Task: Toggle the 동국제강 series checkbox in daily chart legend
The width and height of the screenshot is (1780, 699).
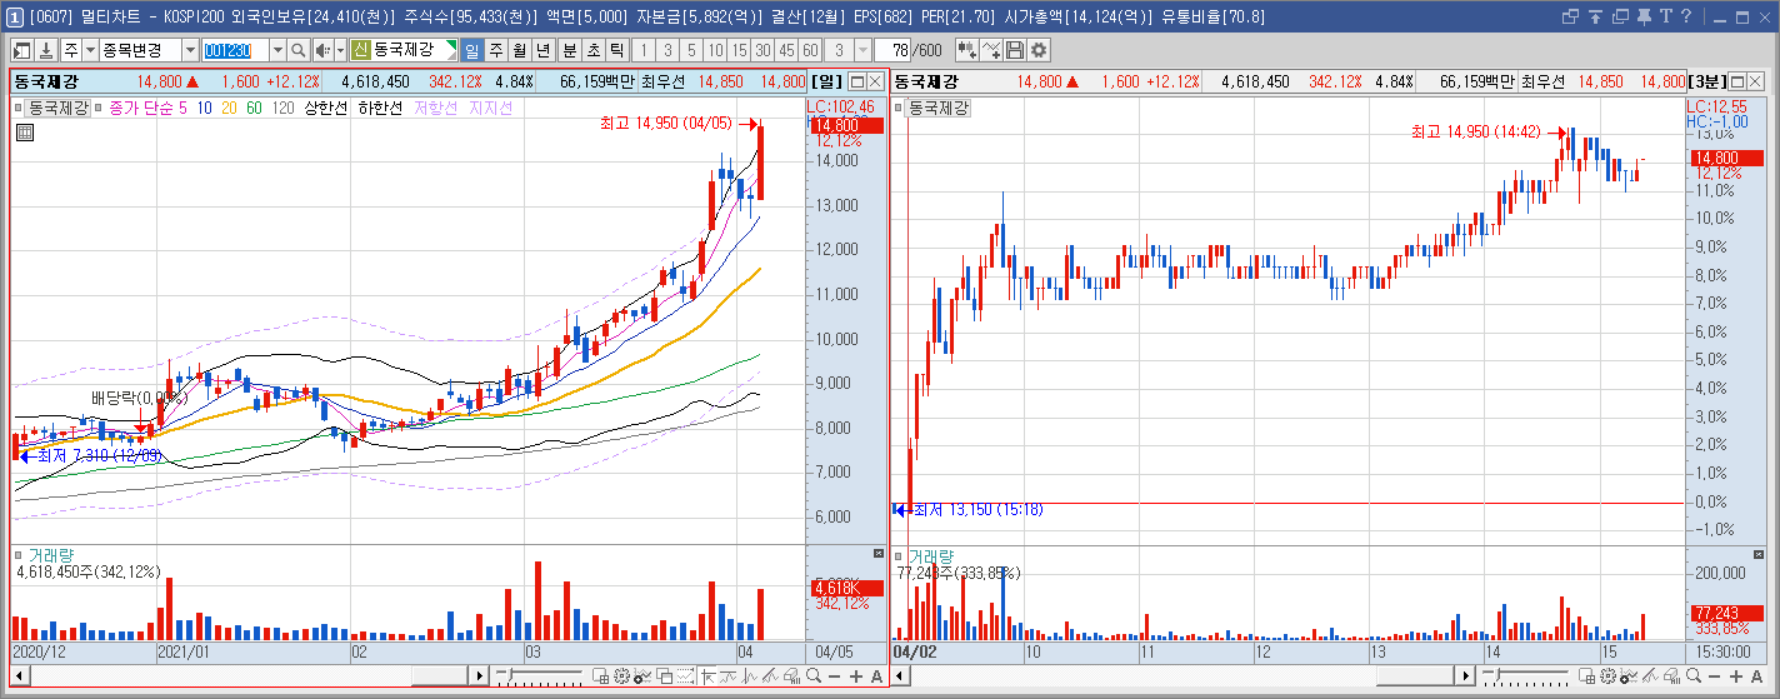Action: click(19, 108)
